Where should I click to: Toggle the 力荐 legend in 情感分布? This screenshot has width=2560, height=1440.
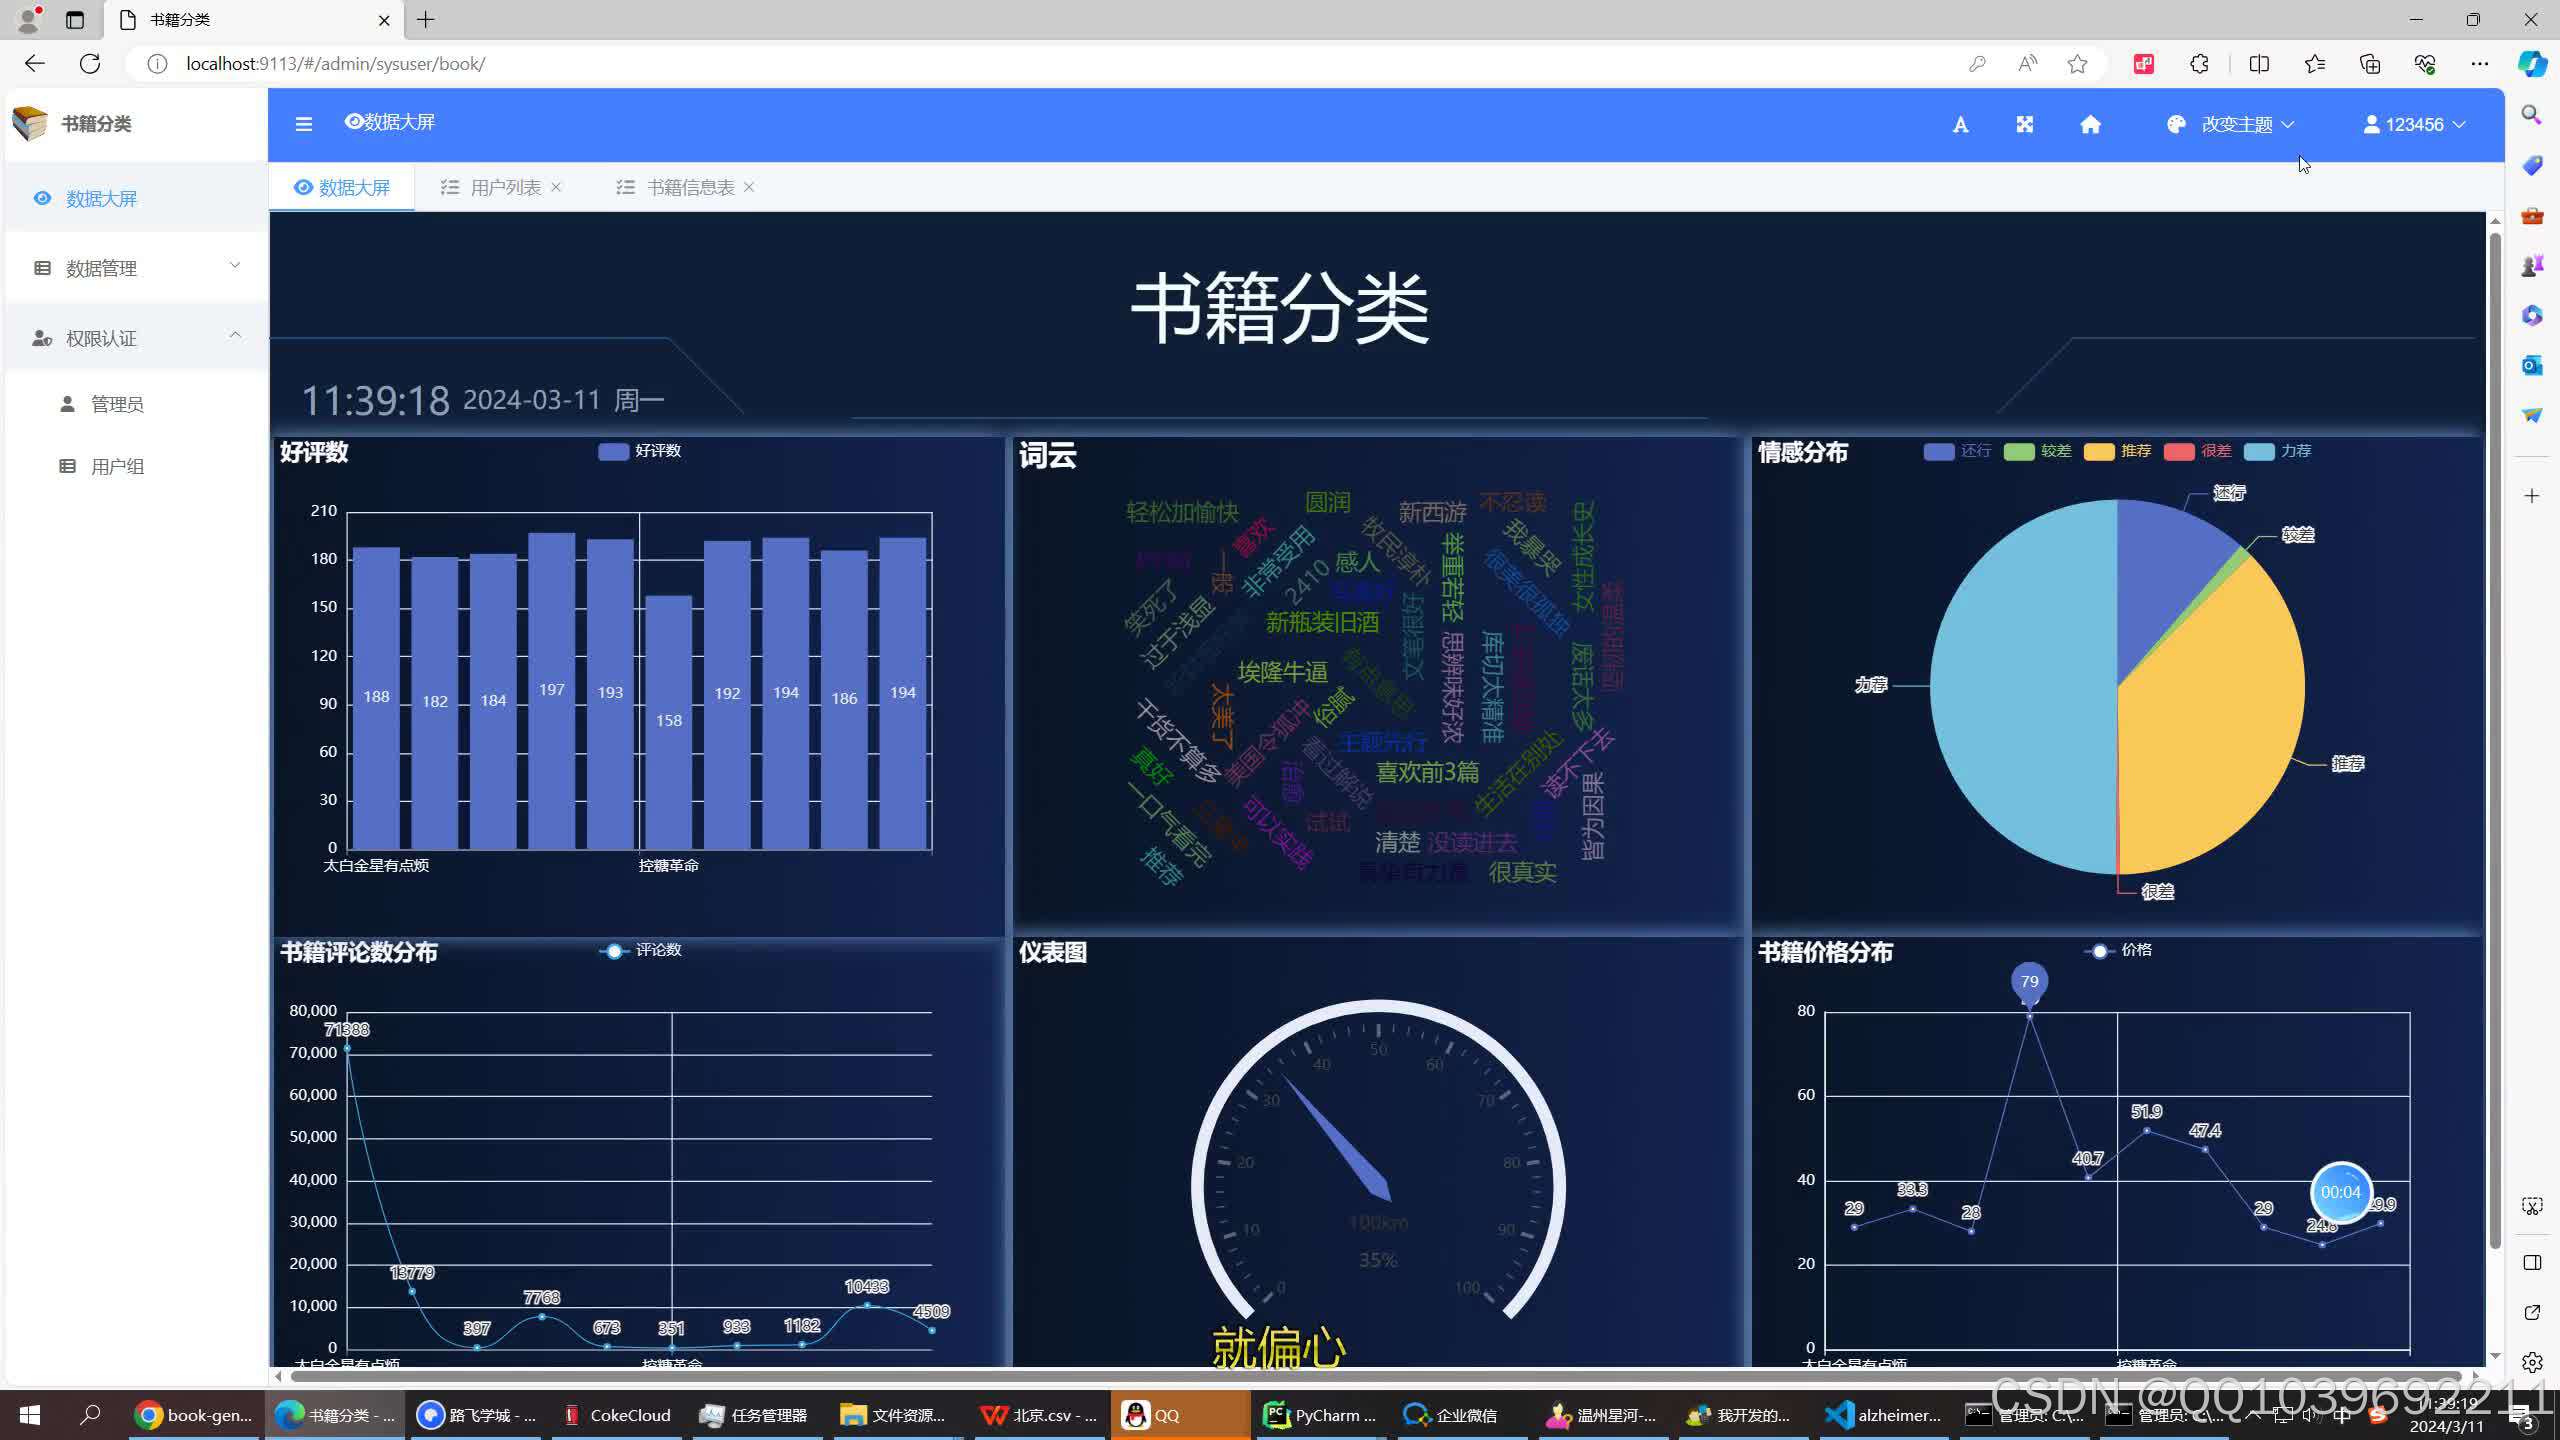coord(2277,451)
